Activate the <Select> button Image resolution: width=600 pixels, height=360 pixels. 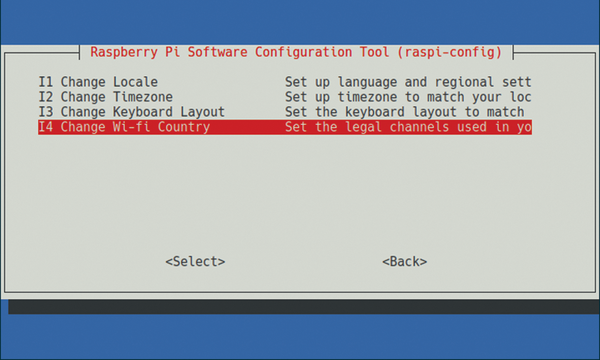point(195,262)
